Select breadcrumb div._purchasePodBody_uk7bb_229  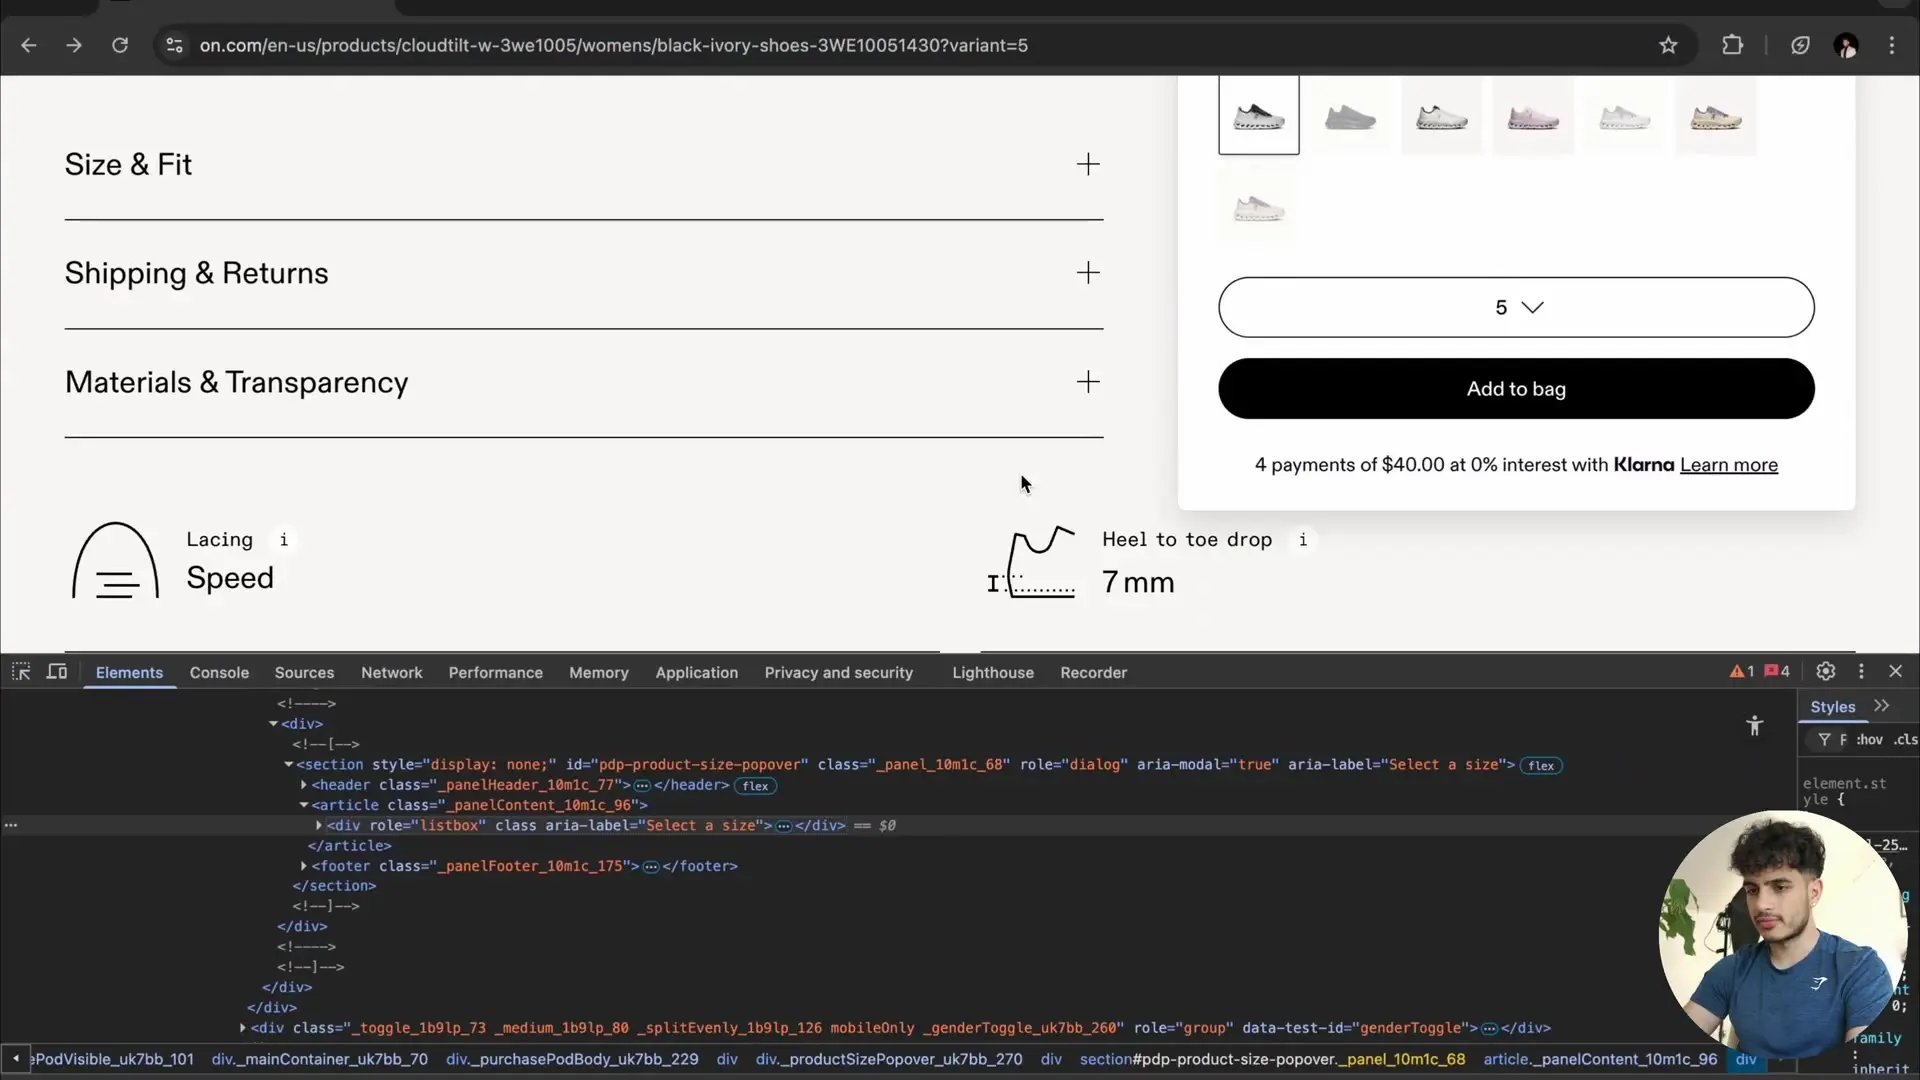(572, 1059)
